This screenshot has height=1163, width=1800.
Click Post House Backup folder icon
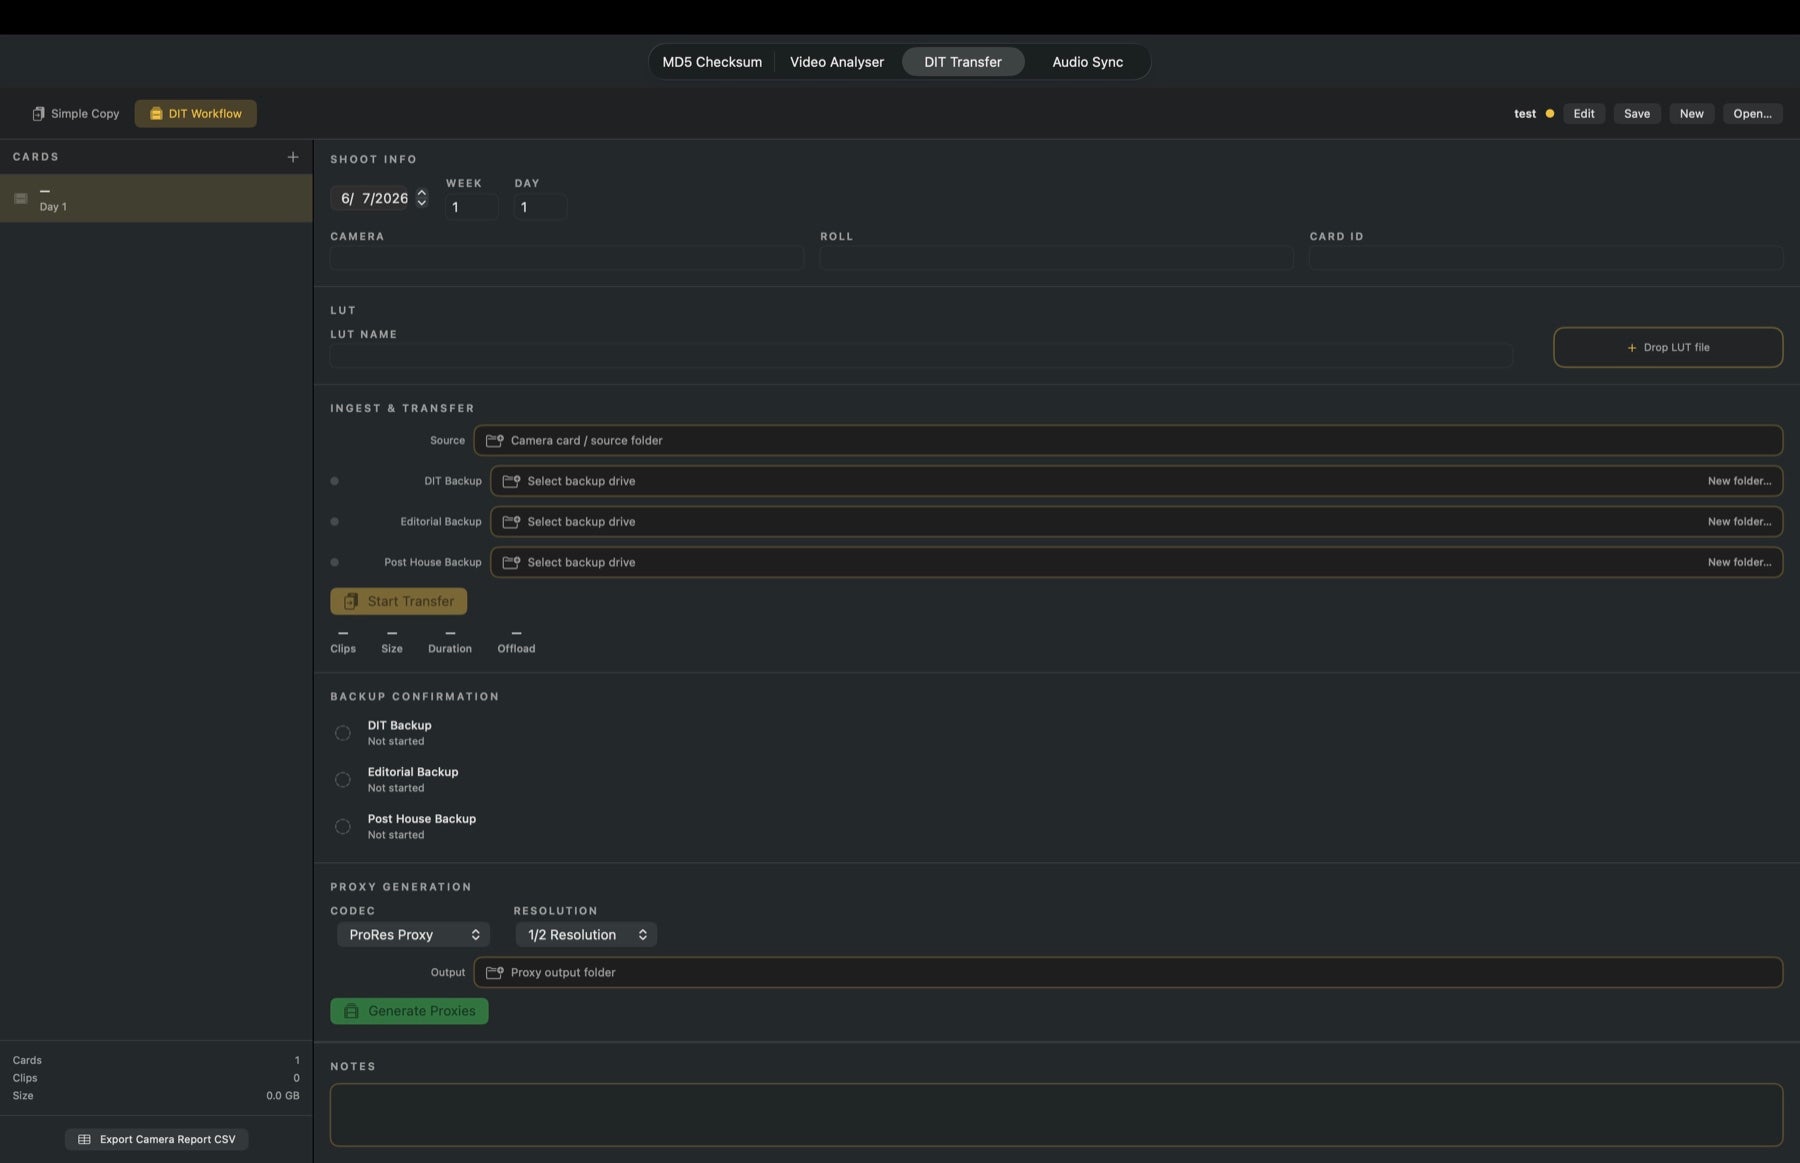pos(511,562)
